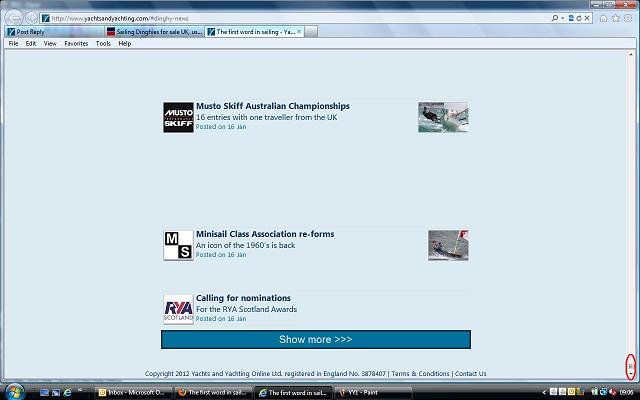Screen dimensions: 640x400
Task: Open the address bar autocomplete dropdown arrow
Action: click(x=562, y=18)
